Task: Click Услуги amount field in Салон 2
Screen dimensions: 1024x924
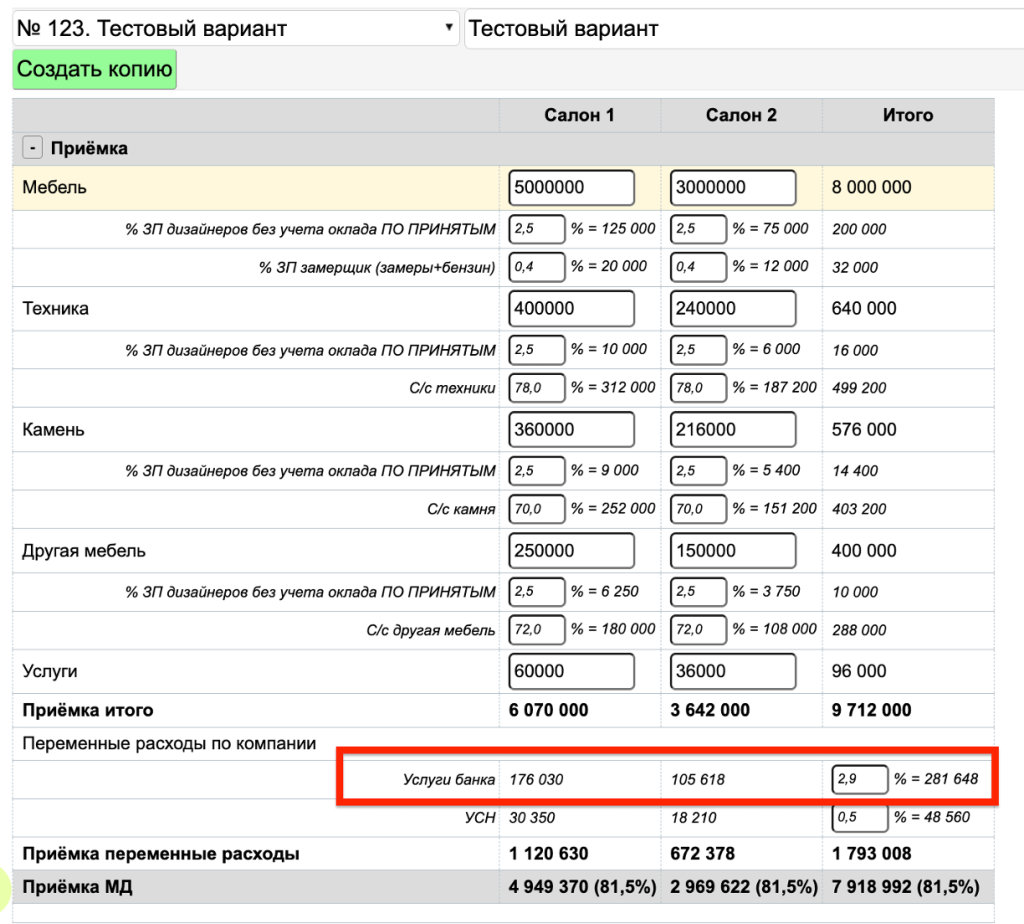Action: pyautogui.click(x=733, y=671)
